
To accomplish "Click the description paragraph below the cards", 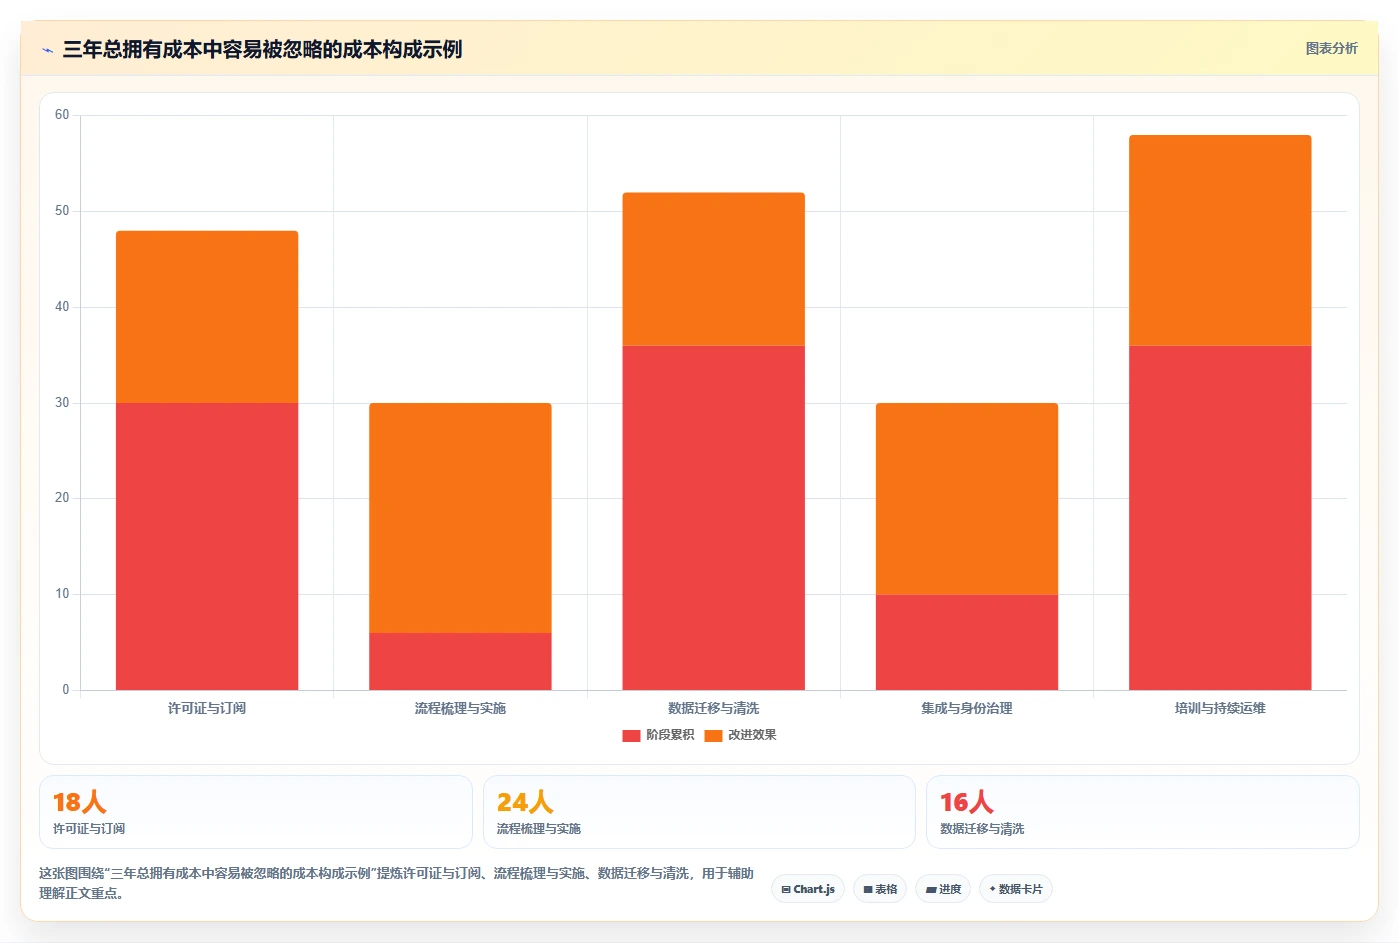I will (396, 883).
